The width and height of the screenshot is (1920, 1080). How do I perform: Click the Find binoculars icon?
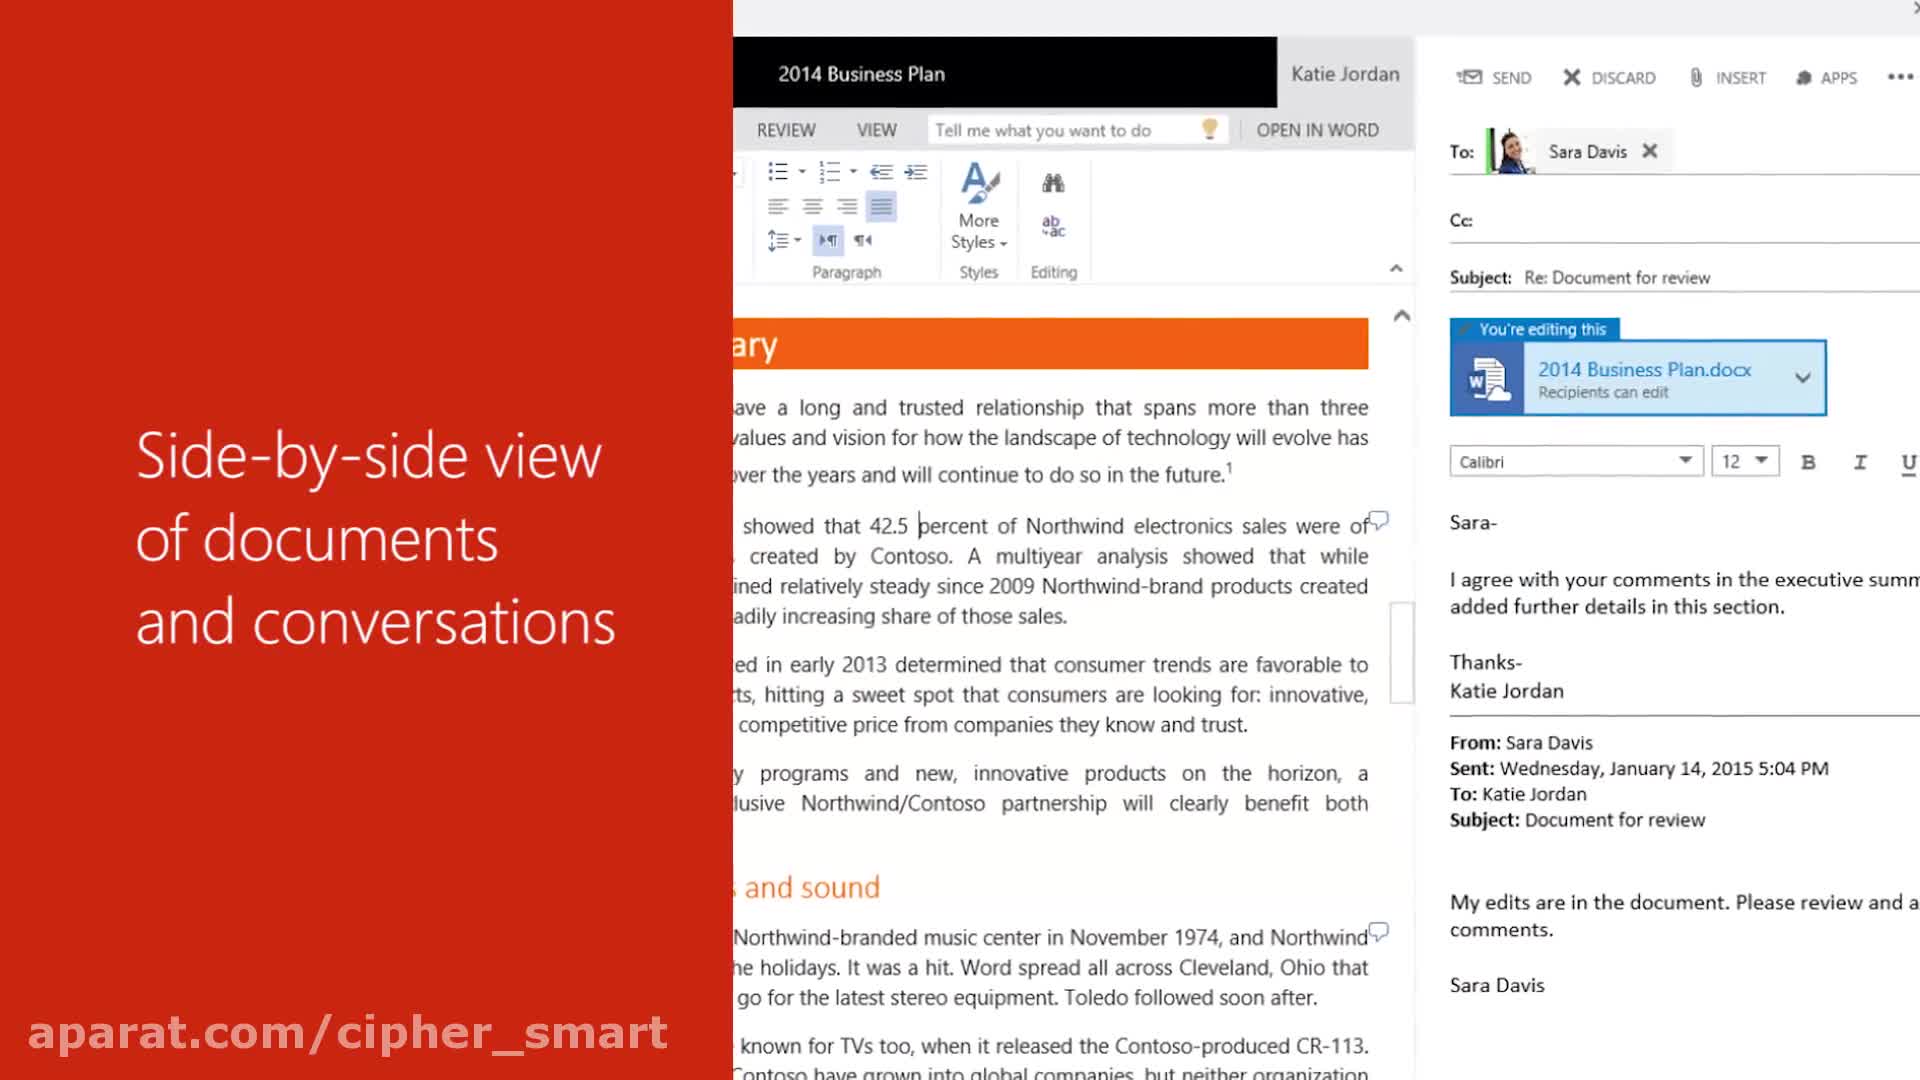coord(1053,183)
